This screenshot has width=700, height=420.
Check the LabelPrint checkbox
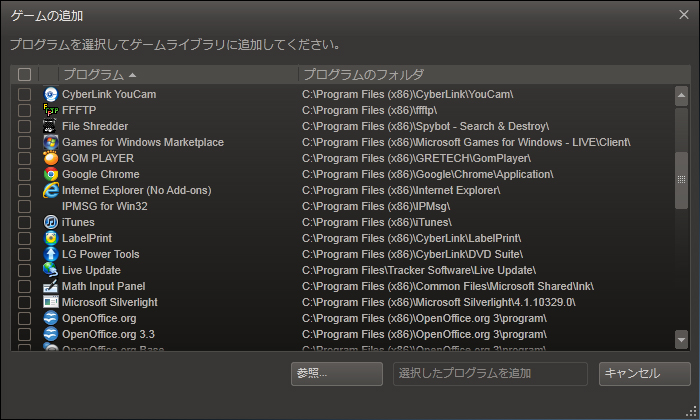click(25, 238)
